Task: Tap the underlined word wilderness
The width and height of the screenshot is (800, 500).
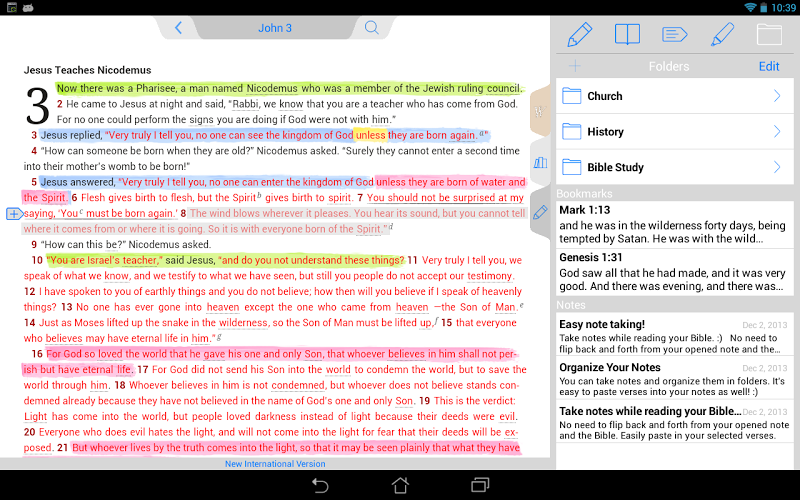Action: click(x=243, y=323)
